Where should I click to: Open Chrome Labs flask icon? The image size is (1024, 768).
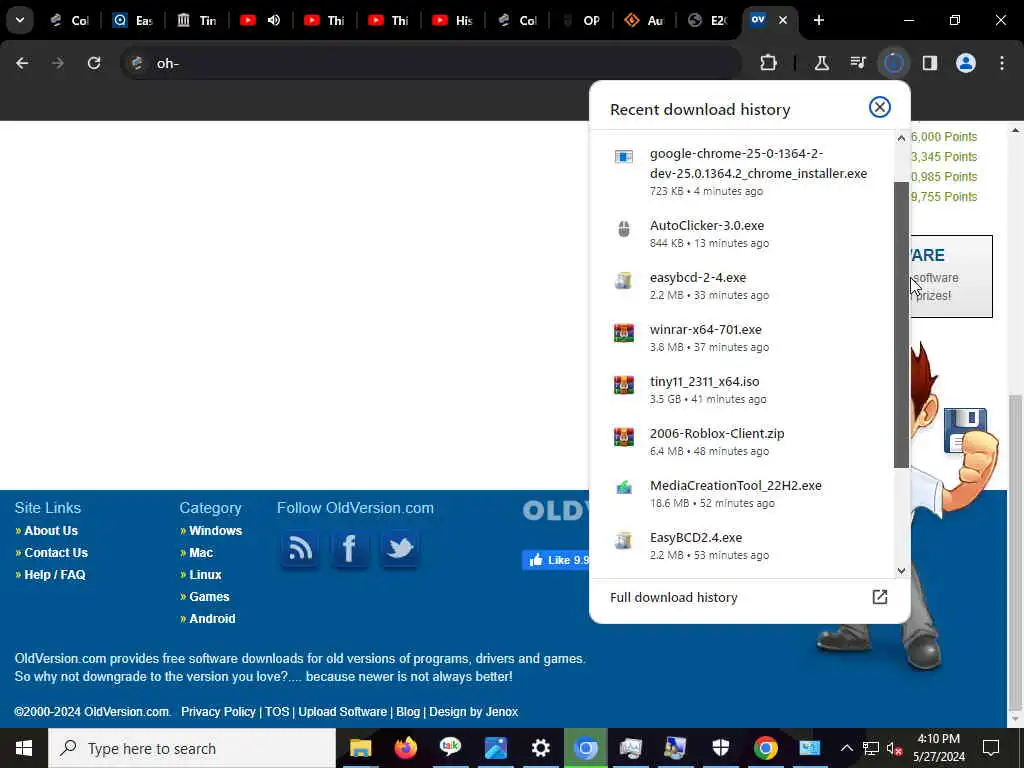(822, 63)
